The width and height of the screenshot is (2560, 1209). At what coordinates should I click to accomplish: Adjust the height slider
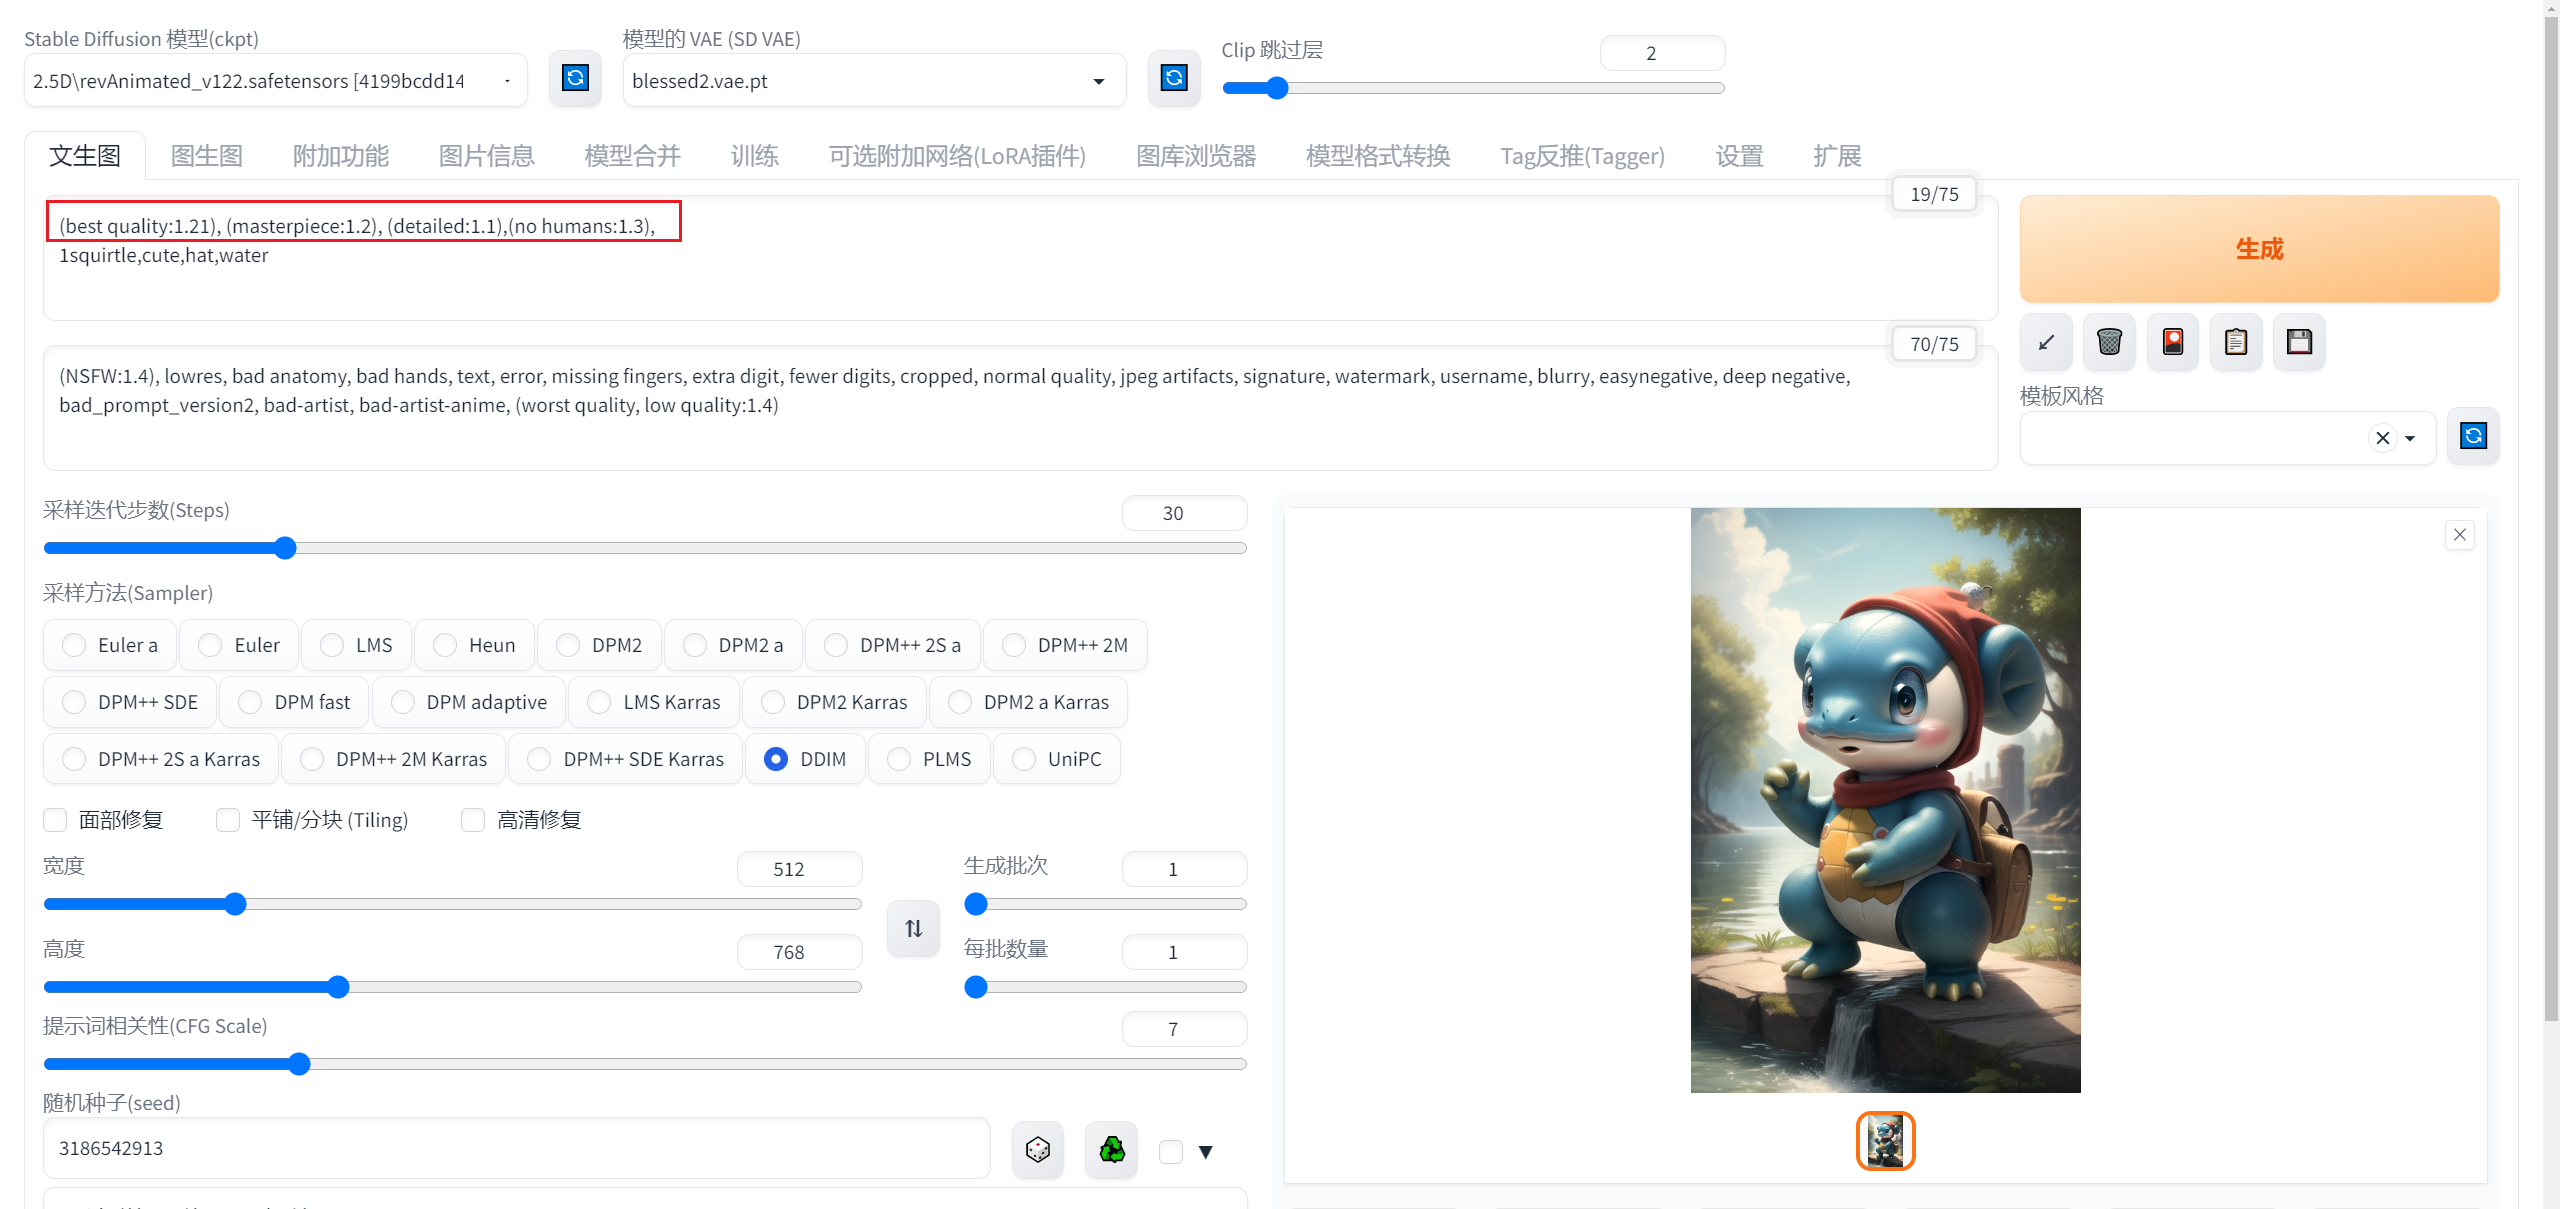(452, 987)
